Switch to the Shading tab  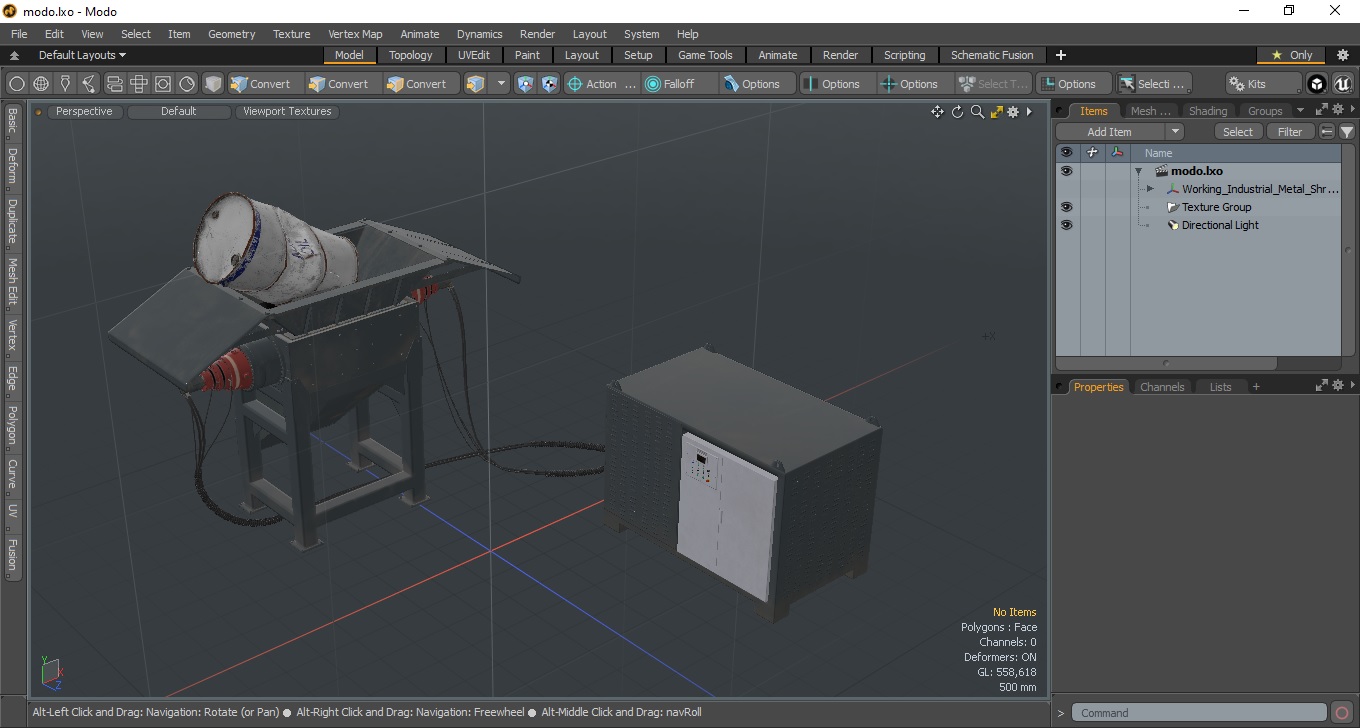point(1208,111)
